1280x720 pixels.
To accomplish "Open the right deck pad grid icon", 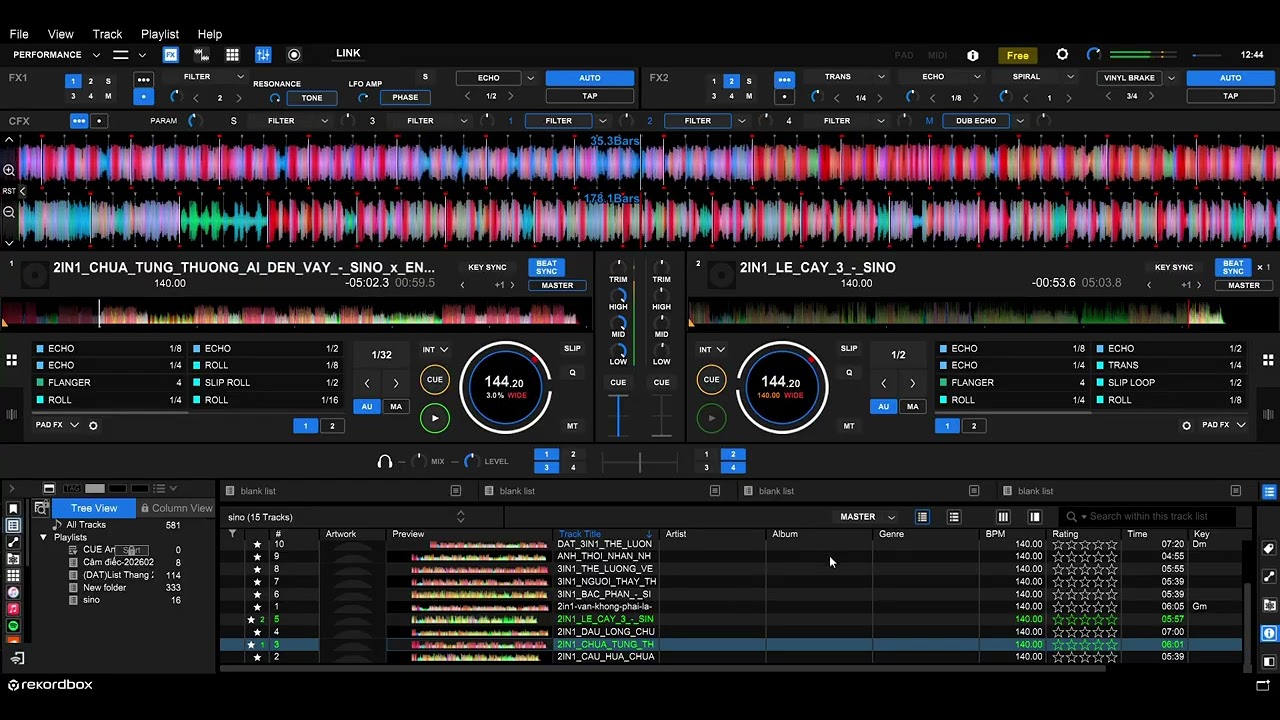I will pyautogui.click(x=1268, y=360).
